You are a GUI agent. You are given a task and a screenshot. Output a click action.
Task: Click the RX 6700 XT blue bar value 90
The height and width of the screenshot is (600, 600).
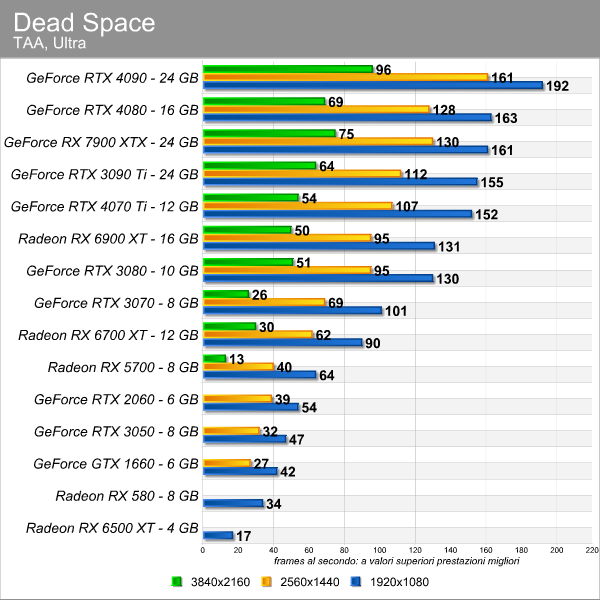click(373, 343)
